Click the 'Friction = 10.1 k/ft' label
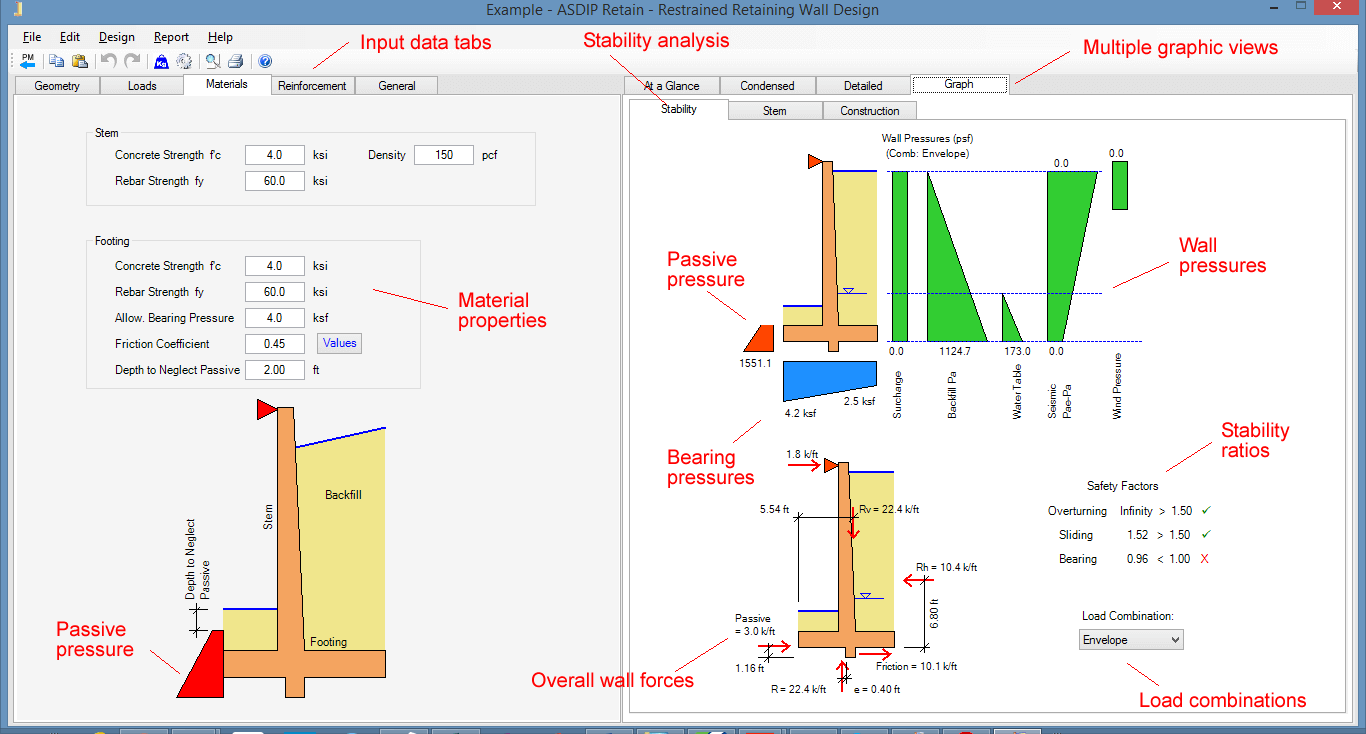Image resolution: width=1366 pixels, height=734 pixels. [x=916, y=666]
